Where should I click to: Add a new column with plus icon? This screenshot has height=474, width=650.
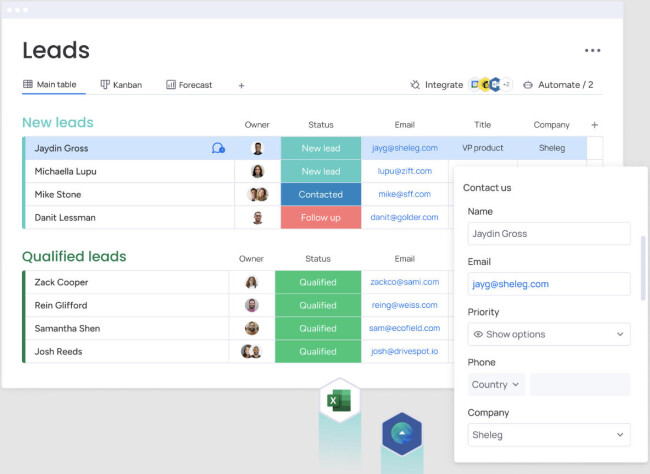tap(595, 125)
